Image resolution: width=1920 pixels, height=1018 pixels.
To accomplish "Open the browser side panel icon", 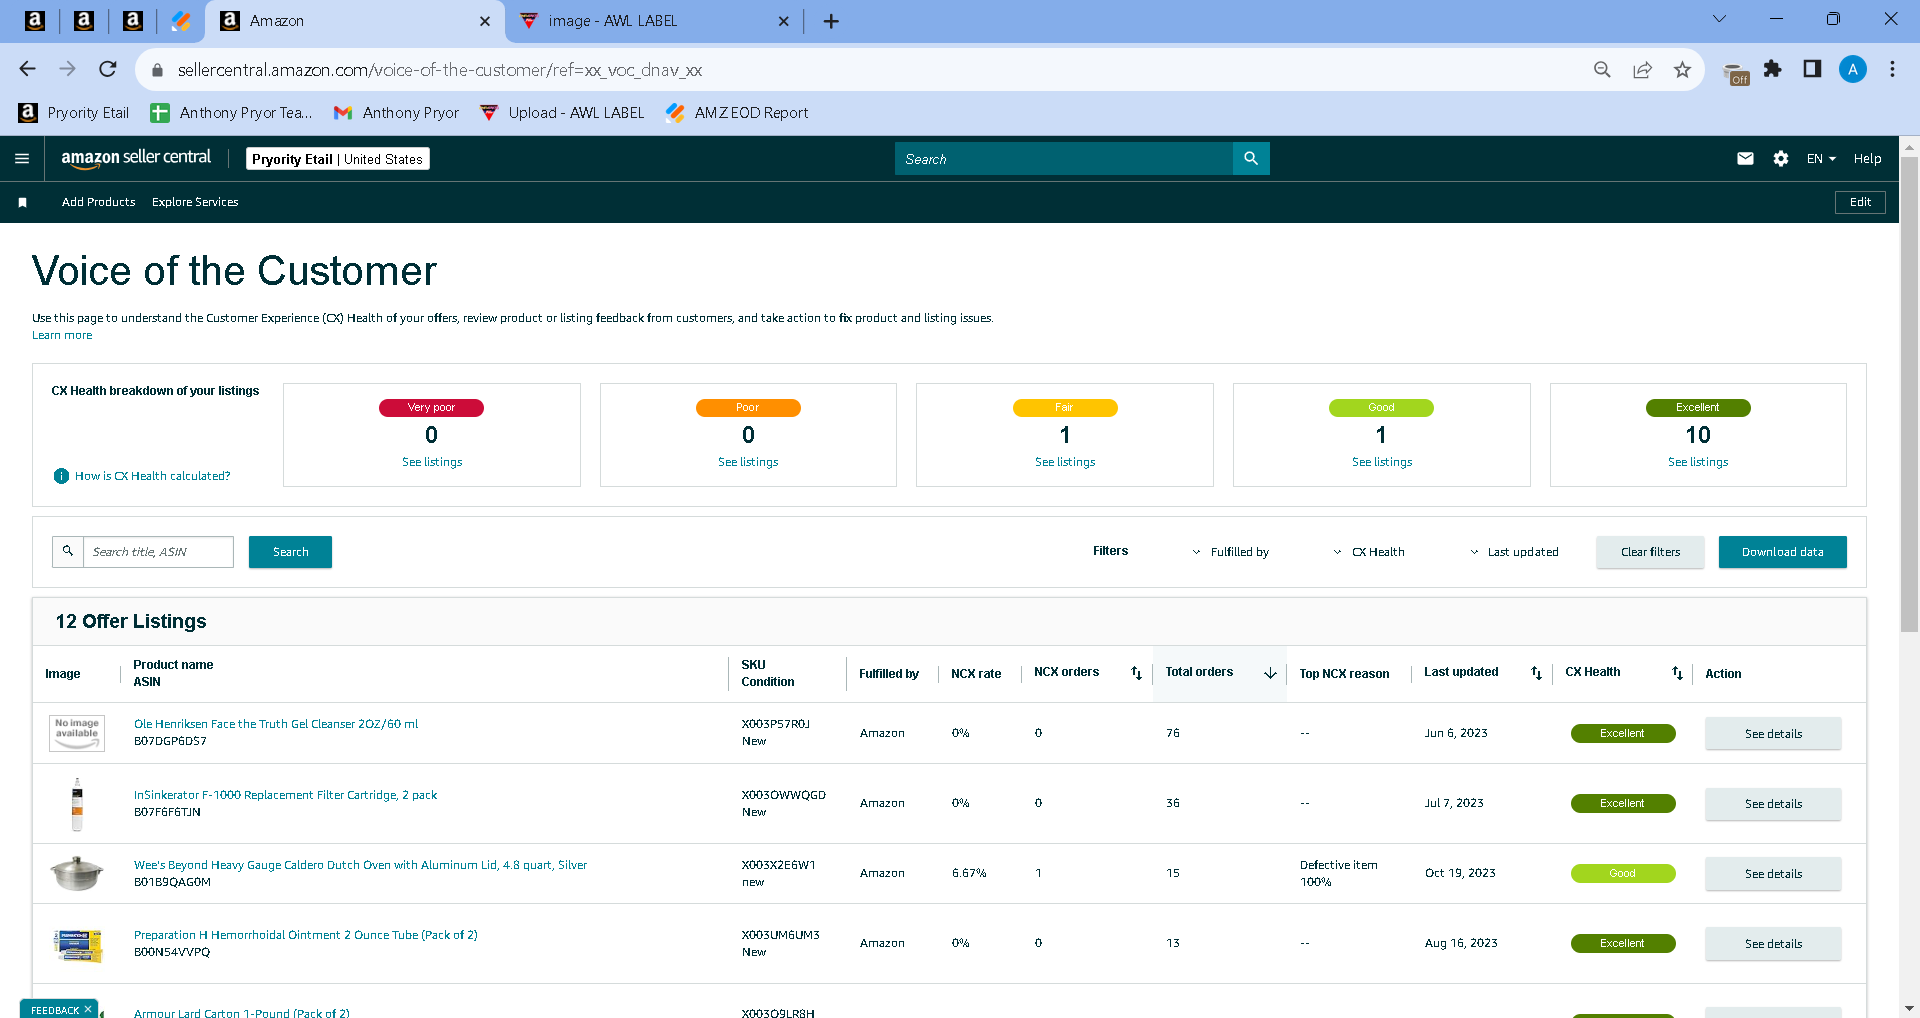I will [1812, 69].
